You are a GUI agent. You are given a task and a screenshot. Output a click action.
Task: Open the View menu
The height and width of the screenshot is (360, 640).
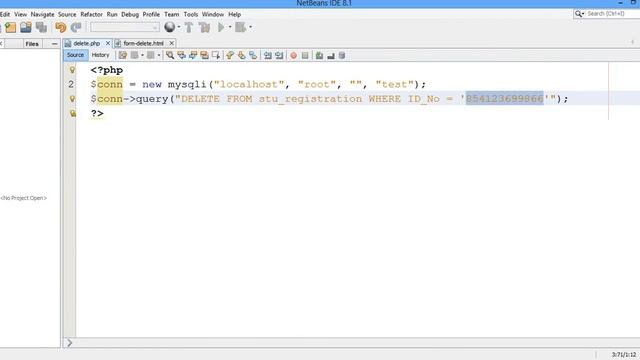tap(20, 14)
